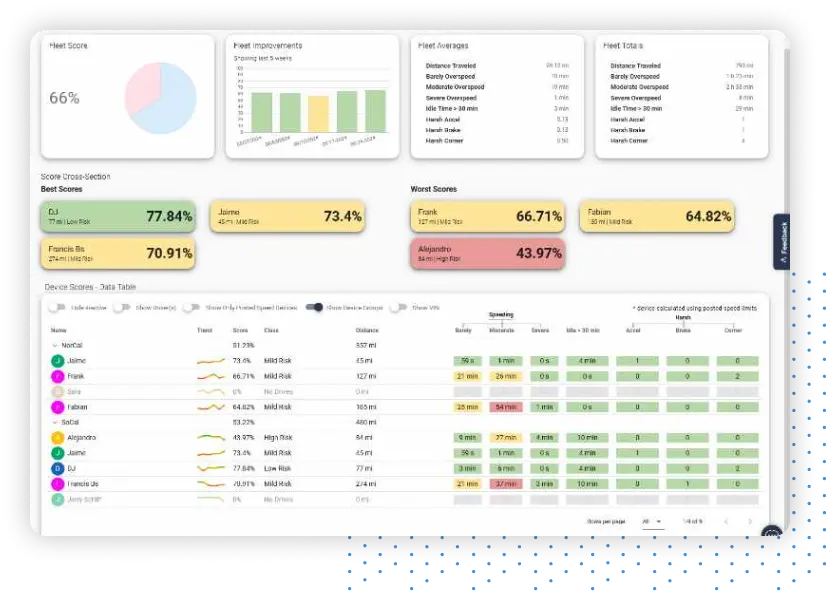Viewport: 827px width, 594px height.
Task: Click Alejandro's yellow avatar icon in table
Action: coord(57,438)
